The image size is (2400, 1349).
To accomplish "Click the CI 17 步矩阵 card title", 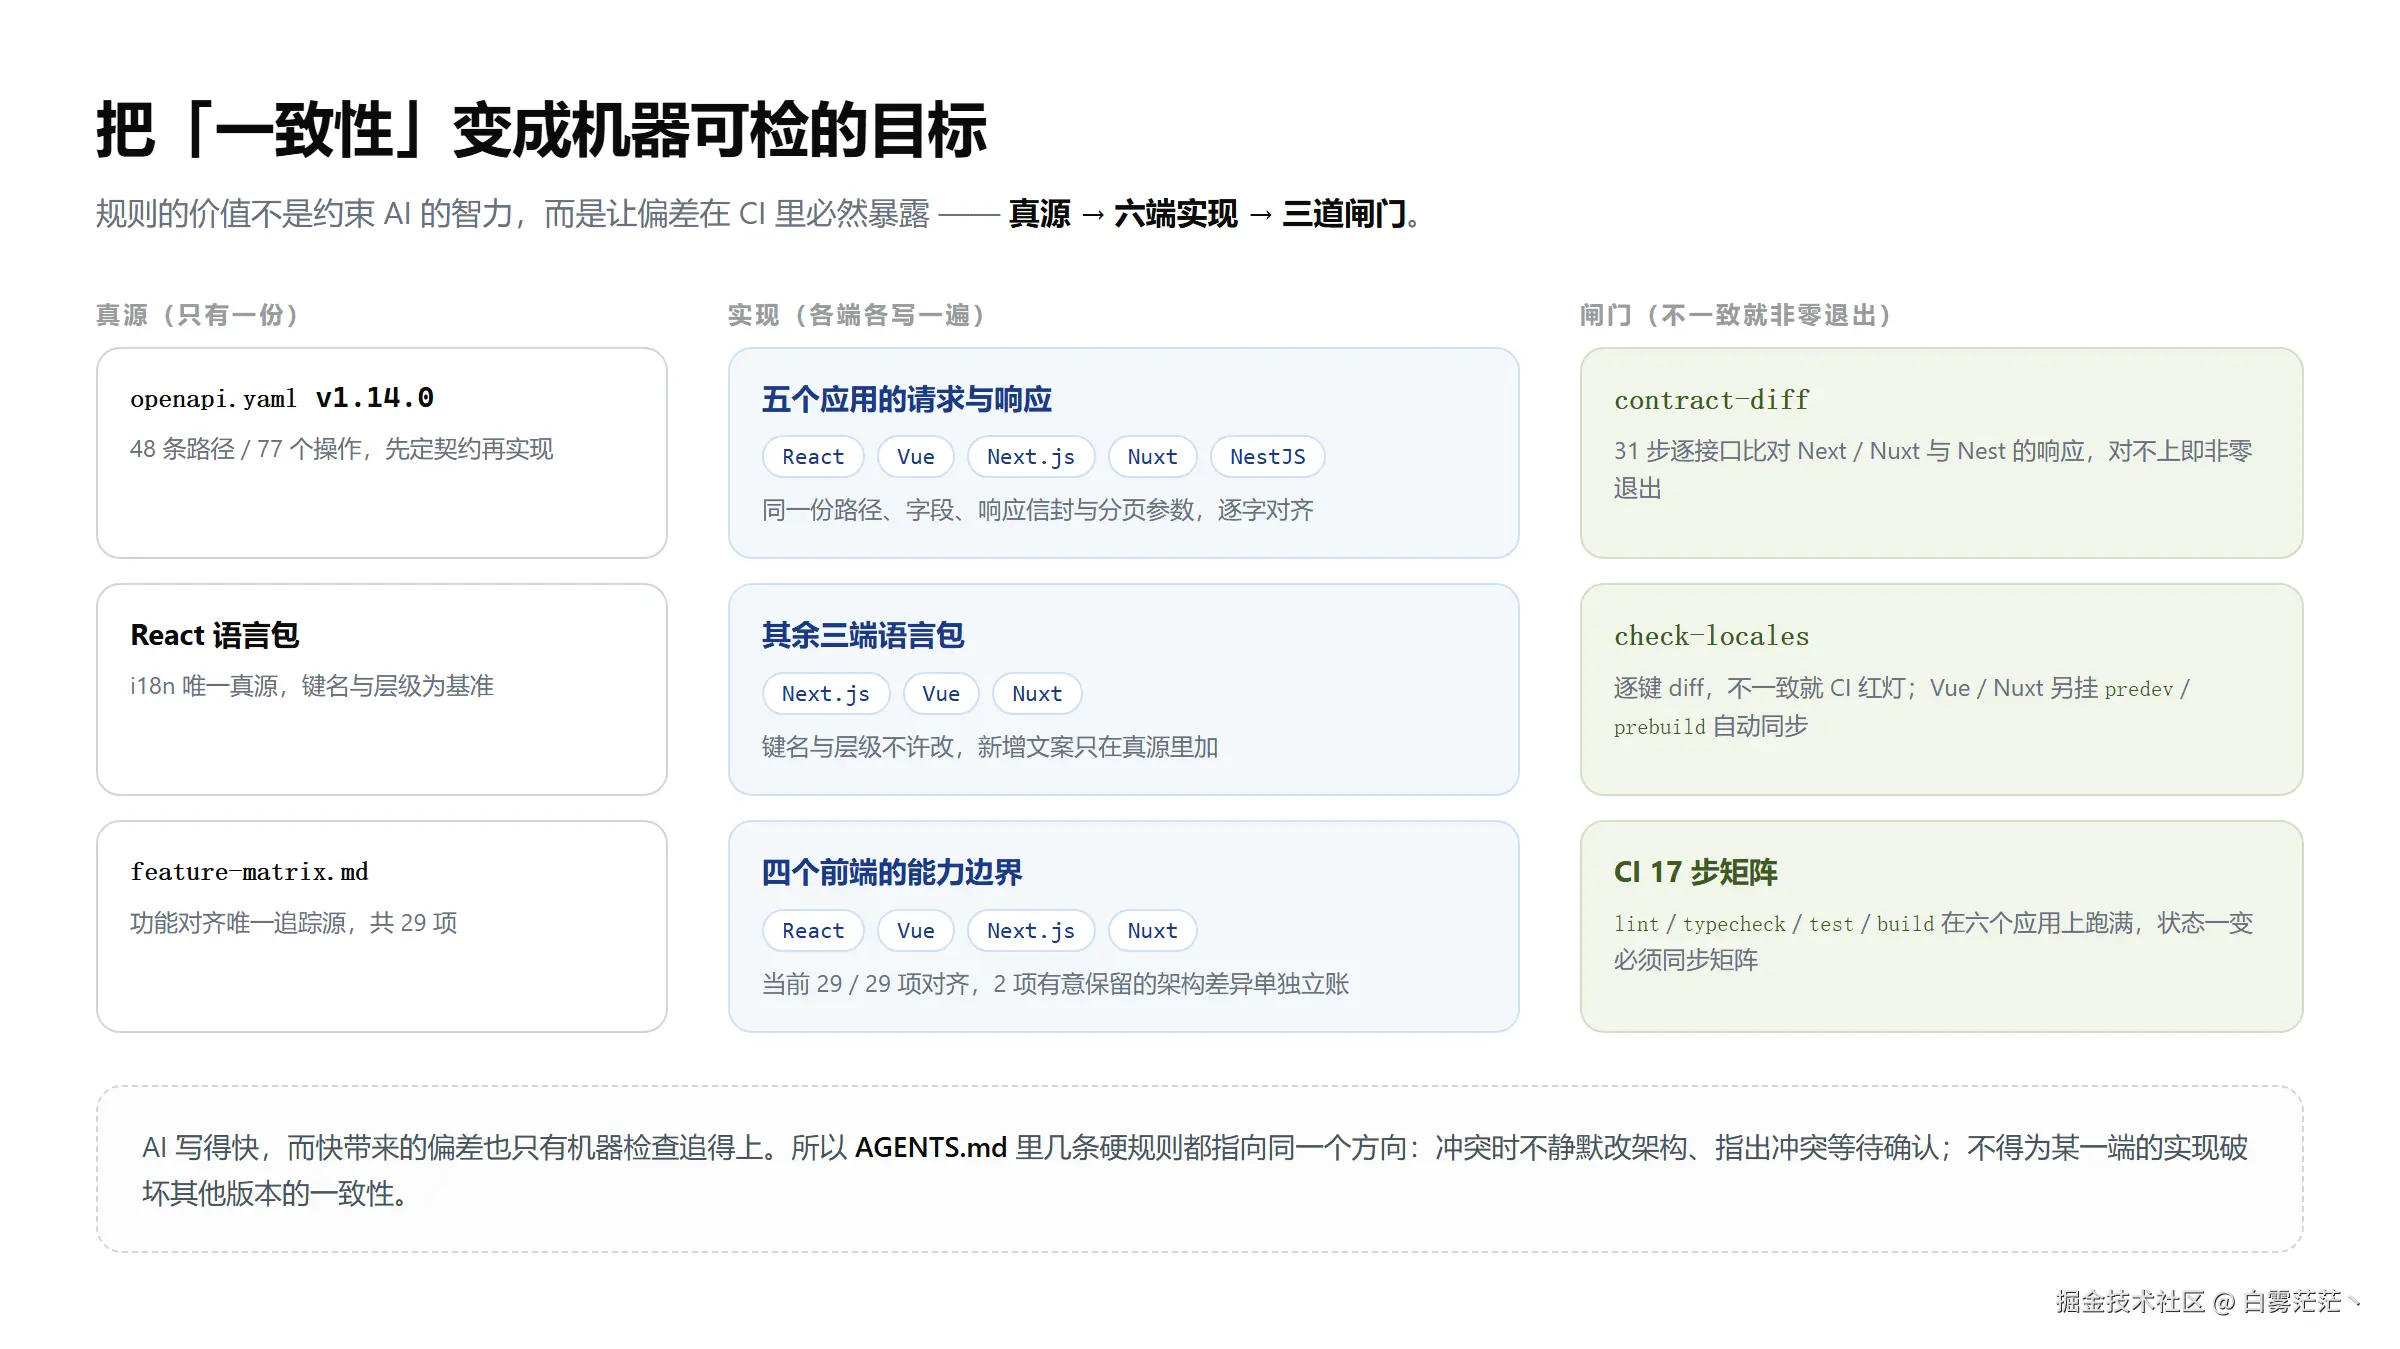I will [1696, 872].
